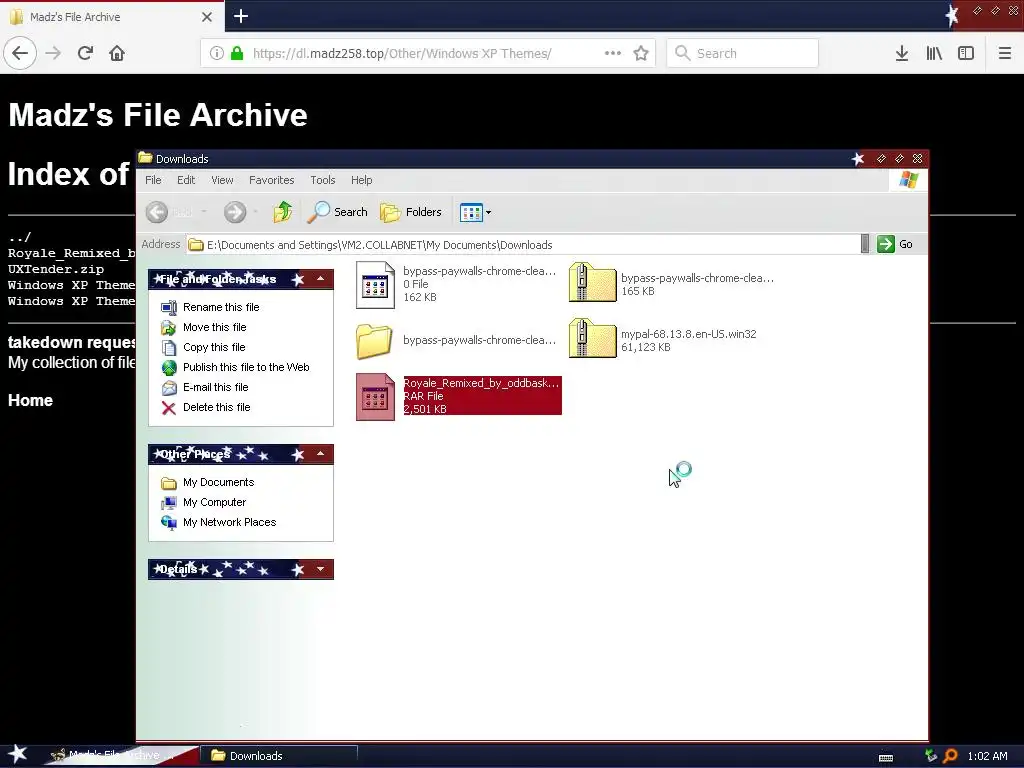Open the back history dropdown arrow
1024x768 pixels.
(x=204, y=212)
